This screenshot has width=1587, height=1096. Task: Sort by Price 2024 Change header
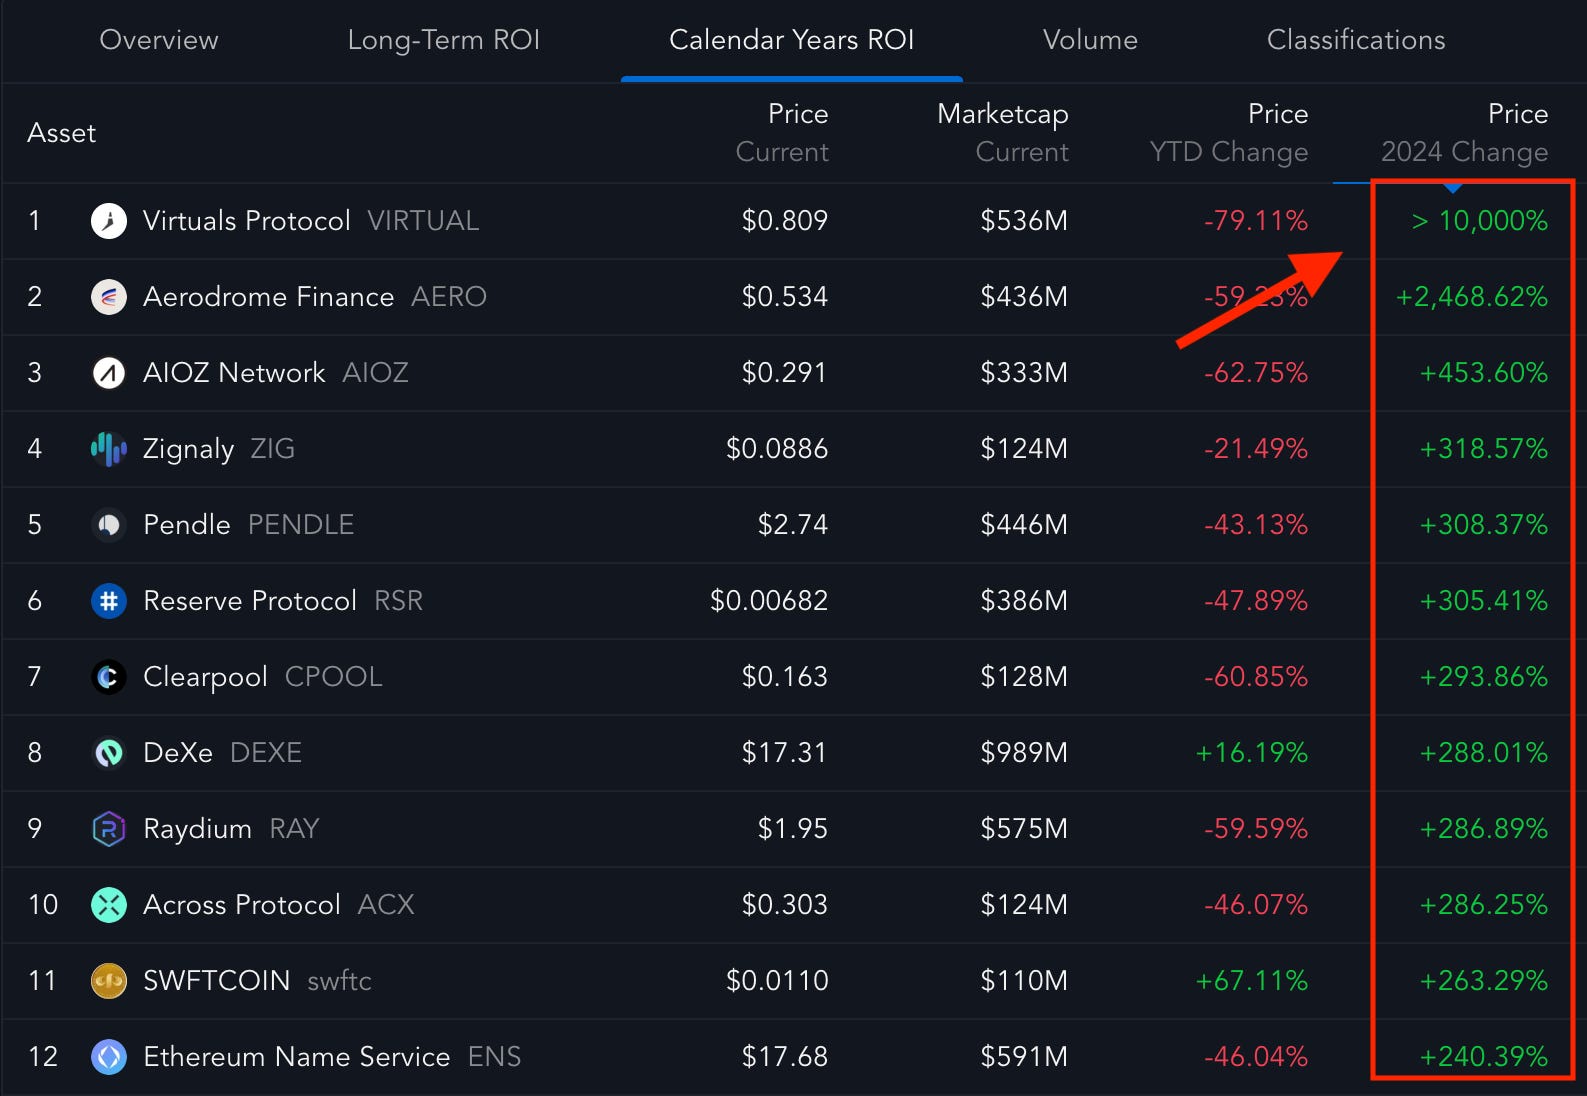coord(1465,132)
